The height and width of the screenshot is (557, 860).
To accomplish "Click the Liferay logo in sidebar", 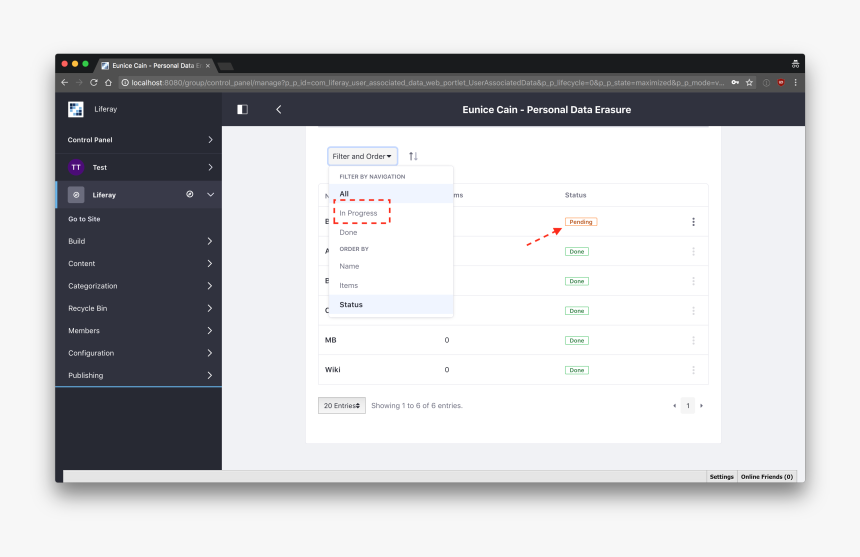I will tap(76, 109).
